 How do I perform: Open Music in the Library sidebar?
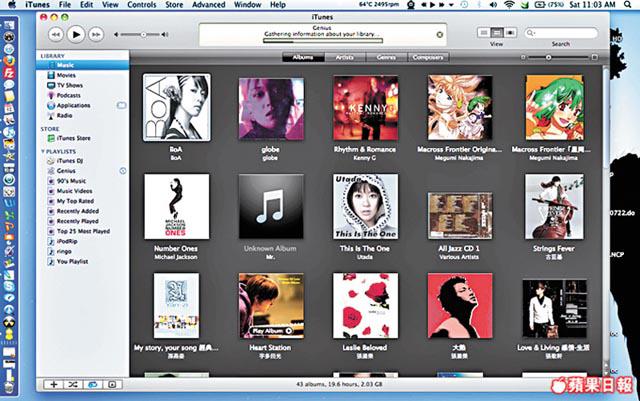click(x=83, y=65)
